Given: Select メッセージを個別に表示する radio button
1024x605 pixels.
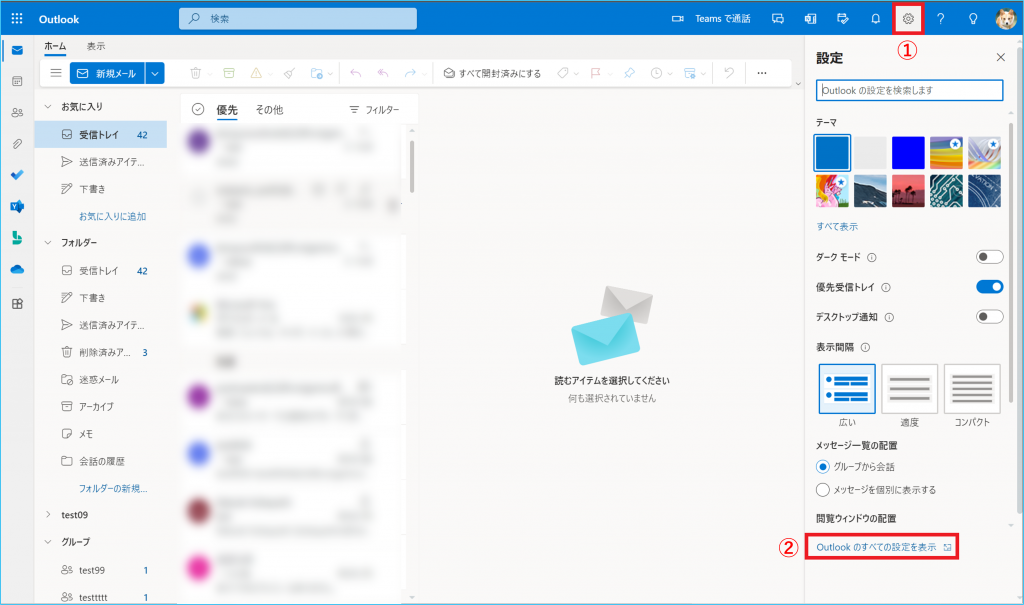Looking at the screenshot, I should click(823, 490).
